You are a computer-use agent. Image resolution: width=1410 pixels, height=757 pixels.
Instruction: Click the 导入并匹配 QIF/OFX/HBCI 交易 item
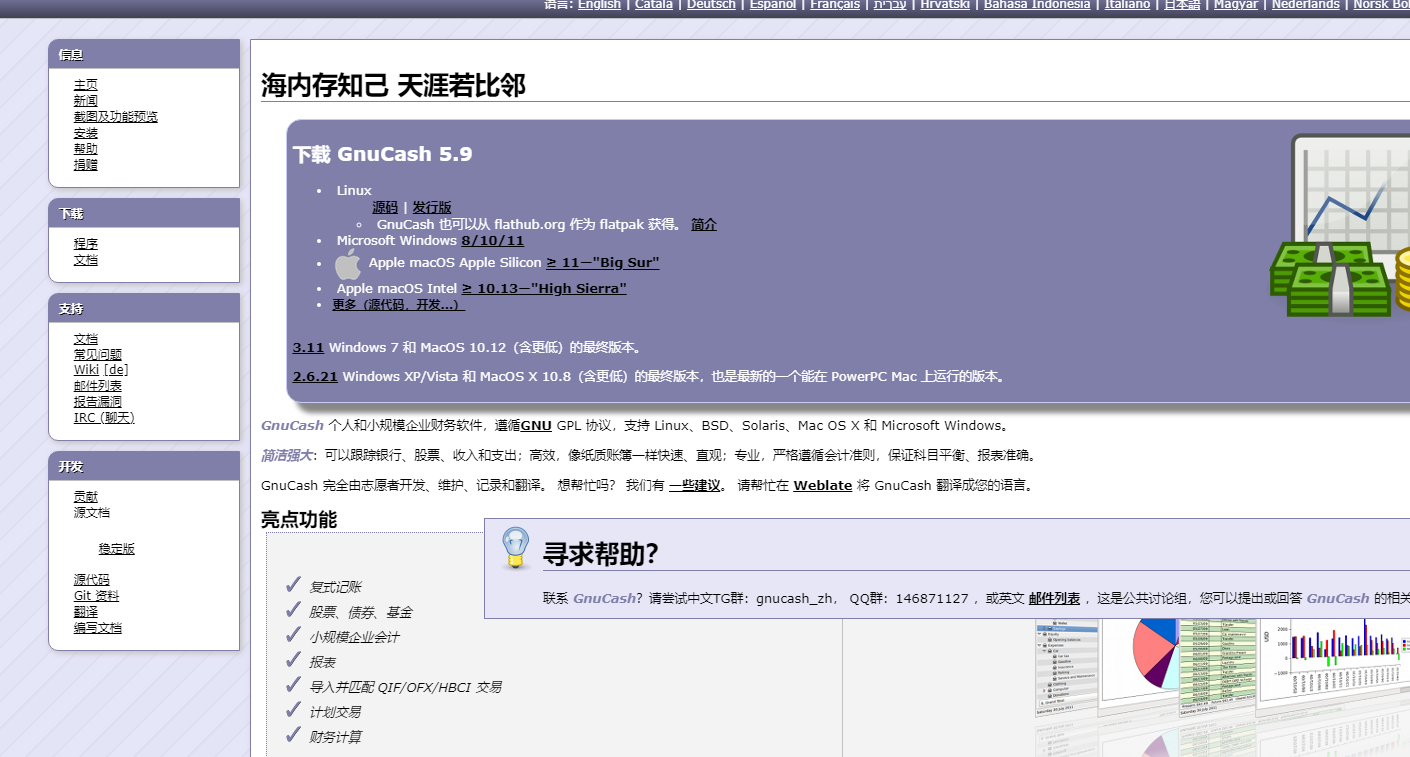[405, 688]
